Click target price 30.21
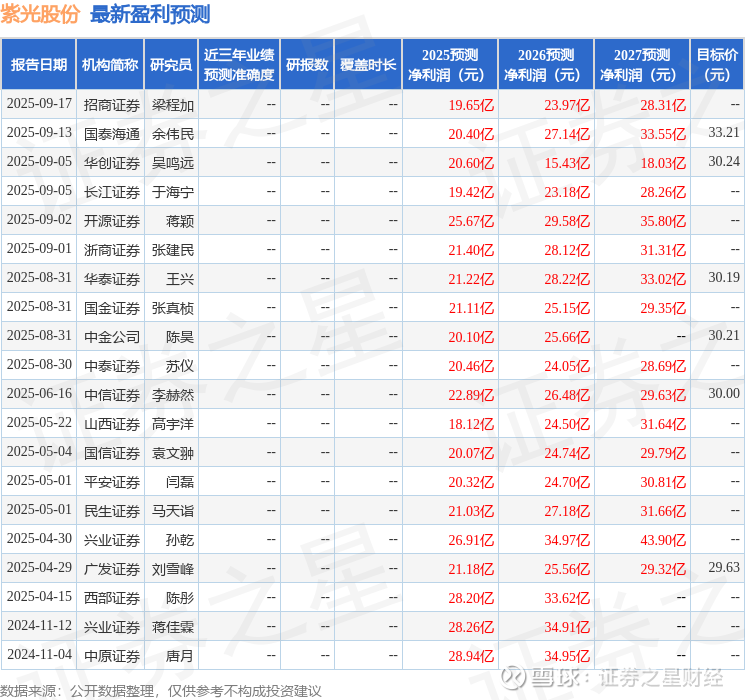The width and height of the screenshot is (745, 700). (724, 336)
